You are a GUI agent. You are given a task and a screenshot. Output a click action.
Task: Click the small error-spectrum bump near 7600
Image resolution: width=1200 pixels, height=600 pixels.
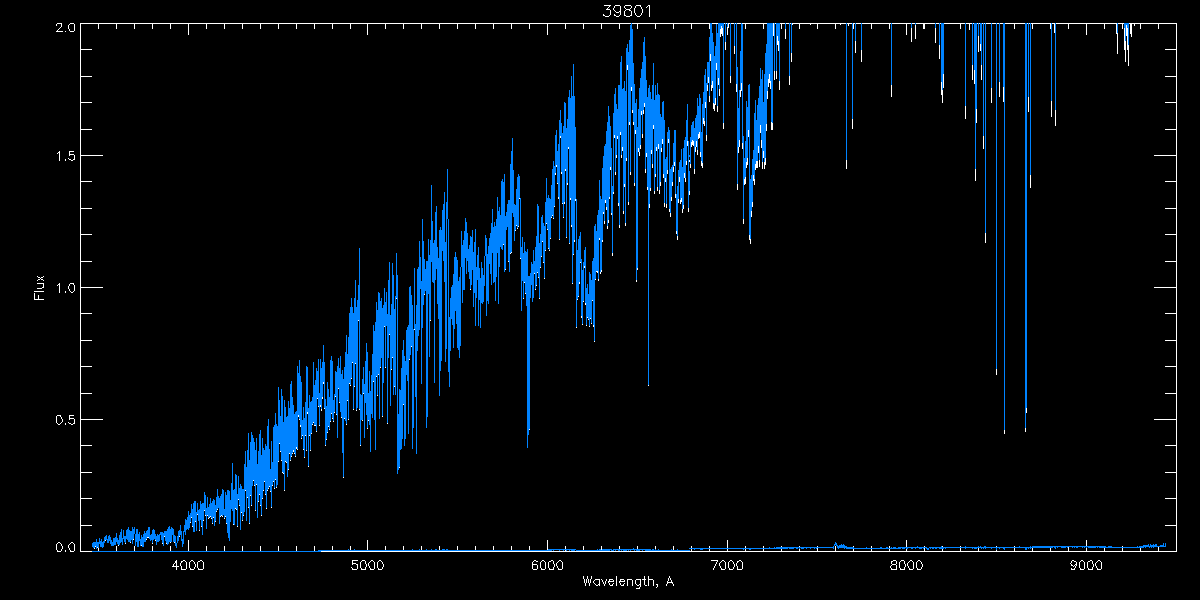(836, 545)
